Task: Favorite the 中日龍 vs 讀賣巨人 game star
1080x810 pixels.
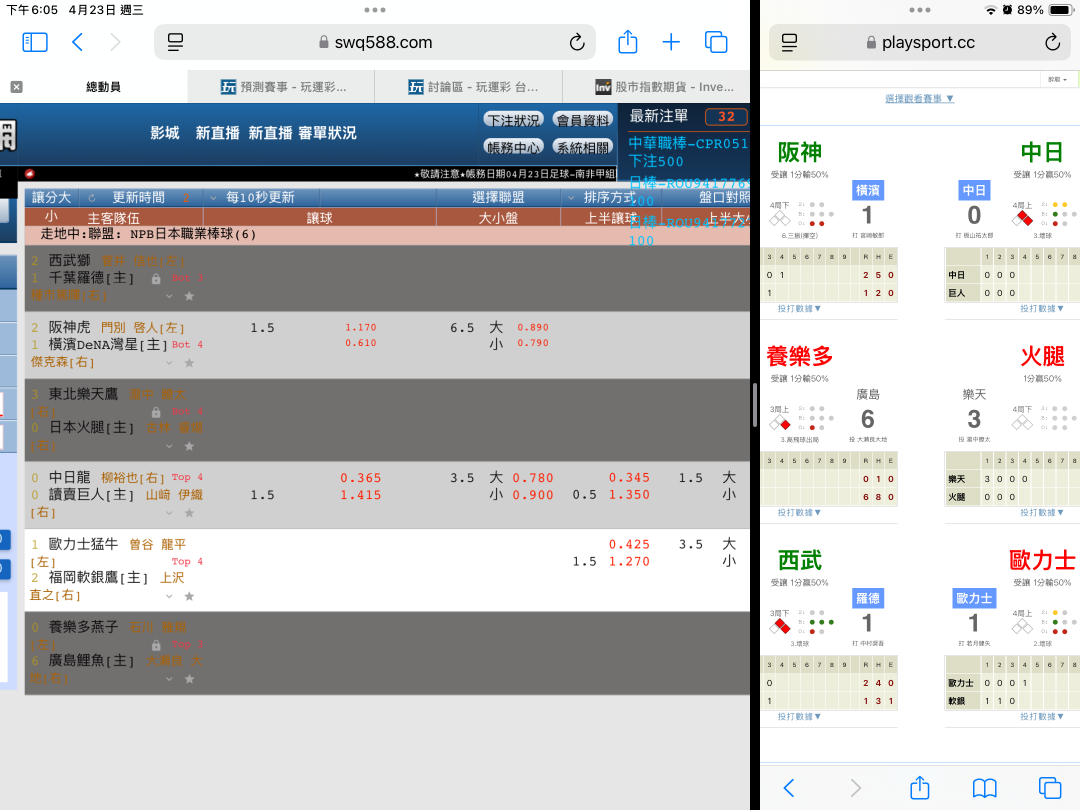Action: (189, 513)
